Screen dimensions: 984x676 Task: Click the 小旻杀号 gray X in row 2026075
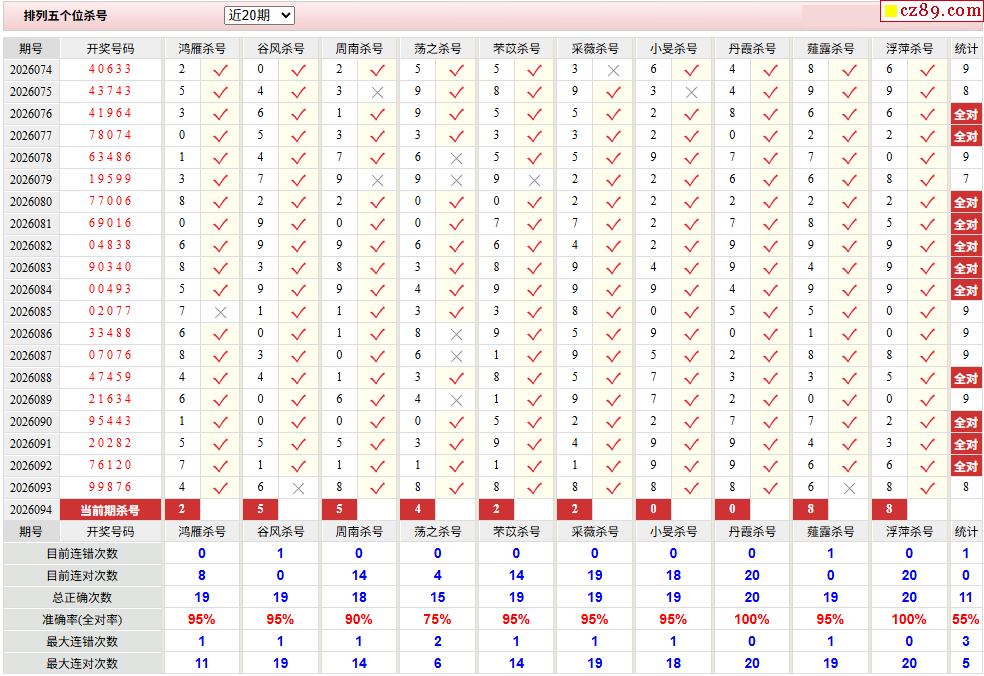click(x=692, y=92)
